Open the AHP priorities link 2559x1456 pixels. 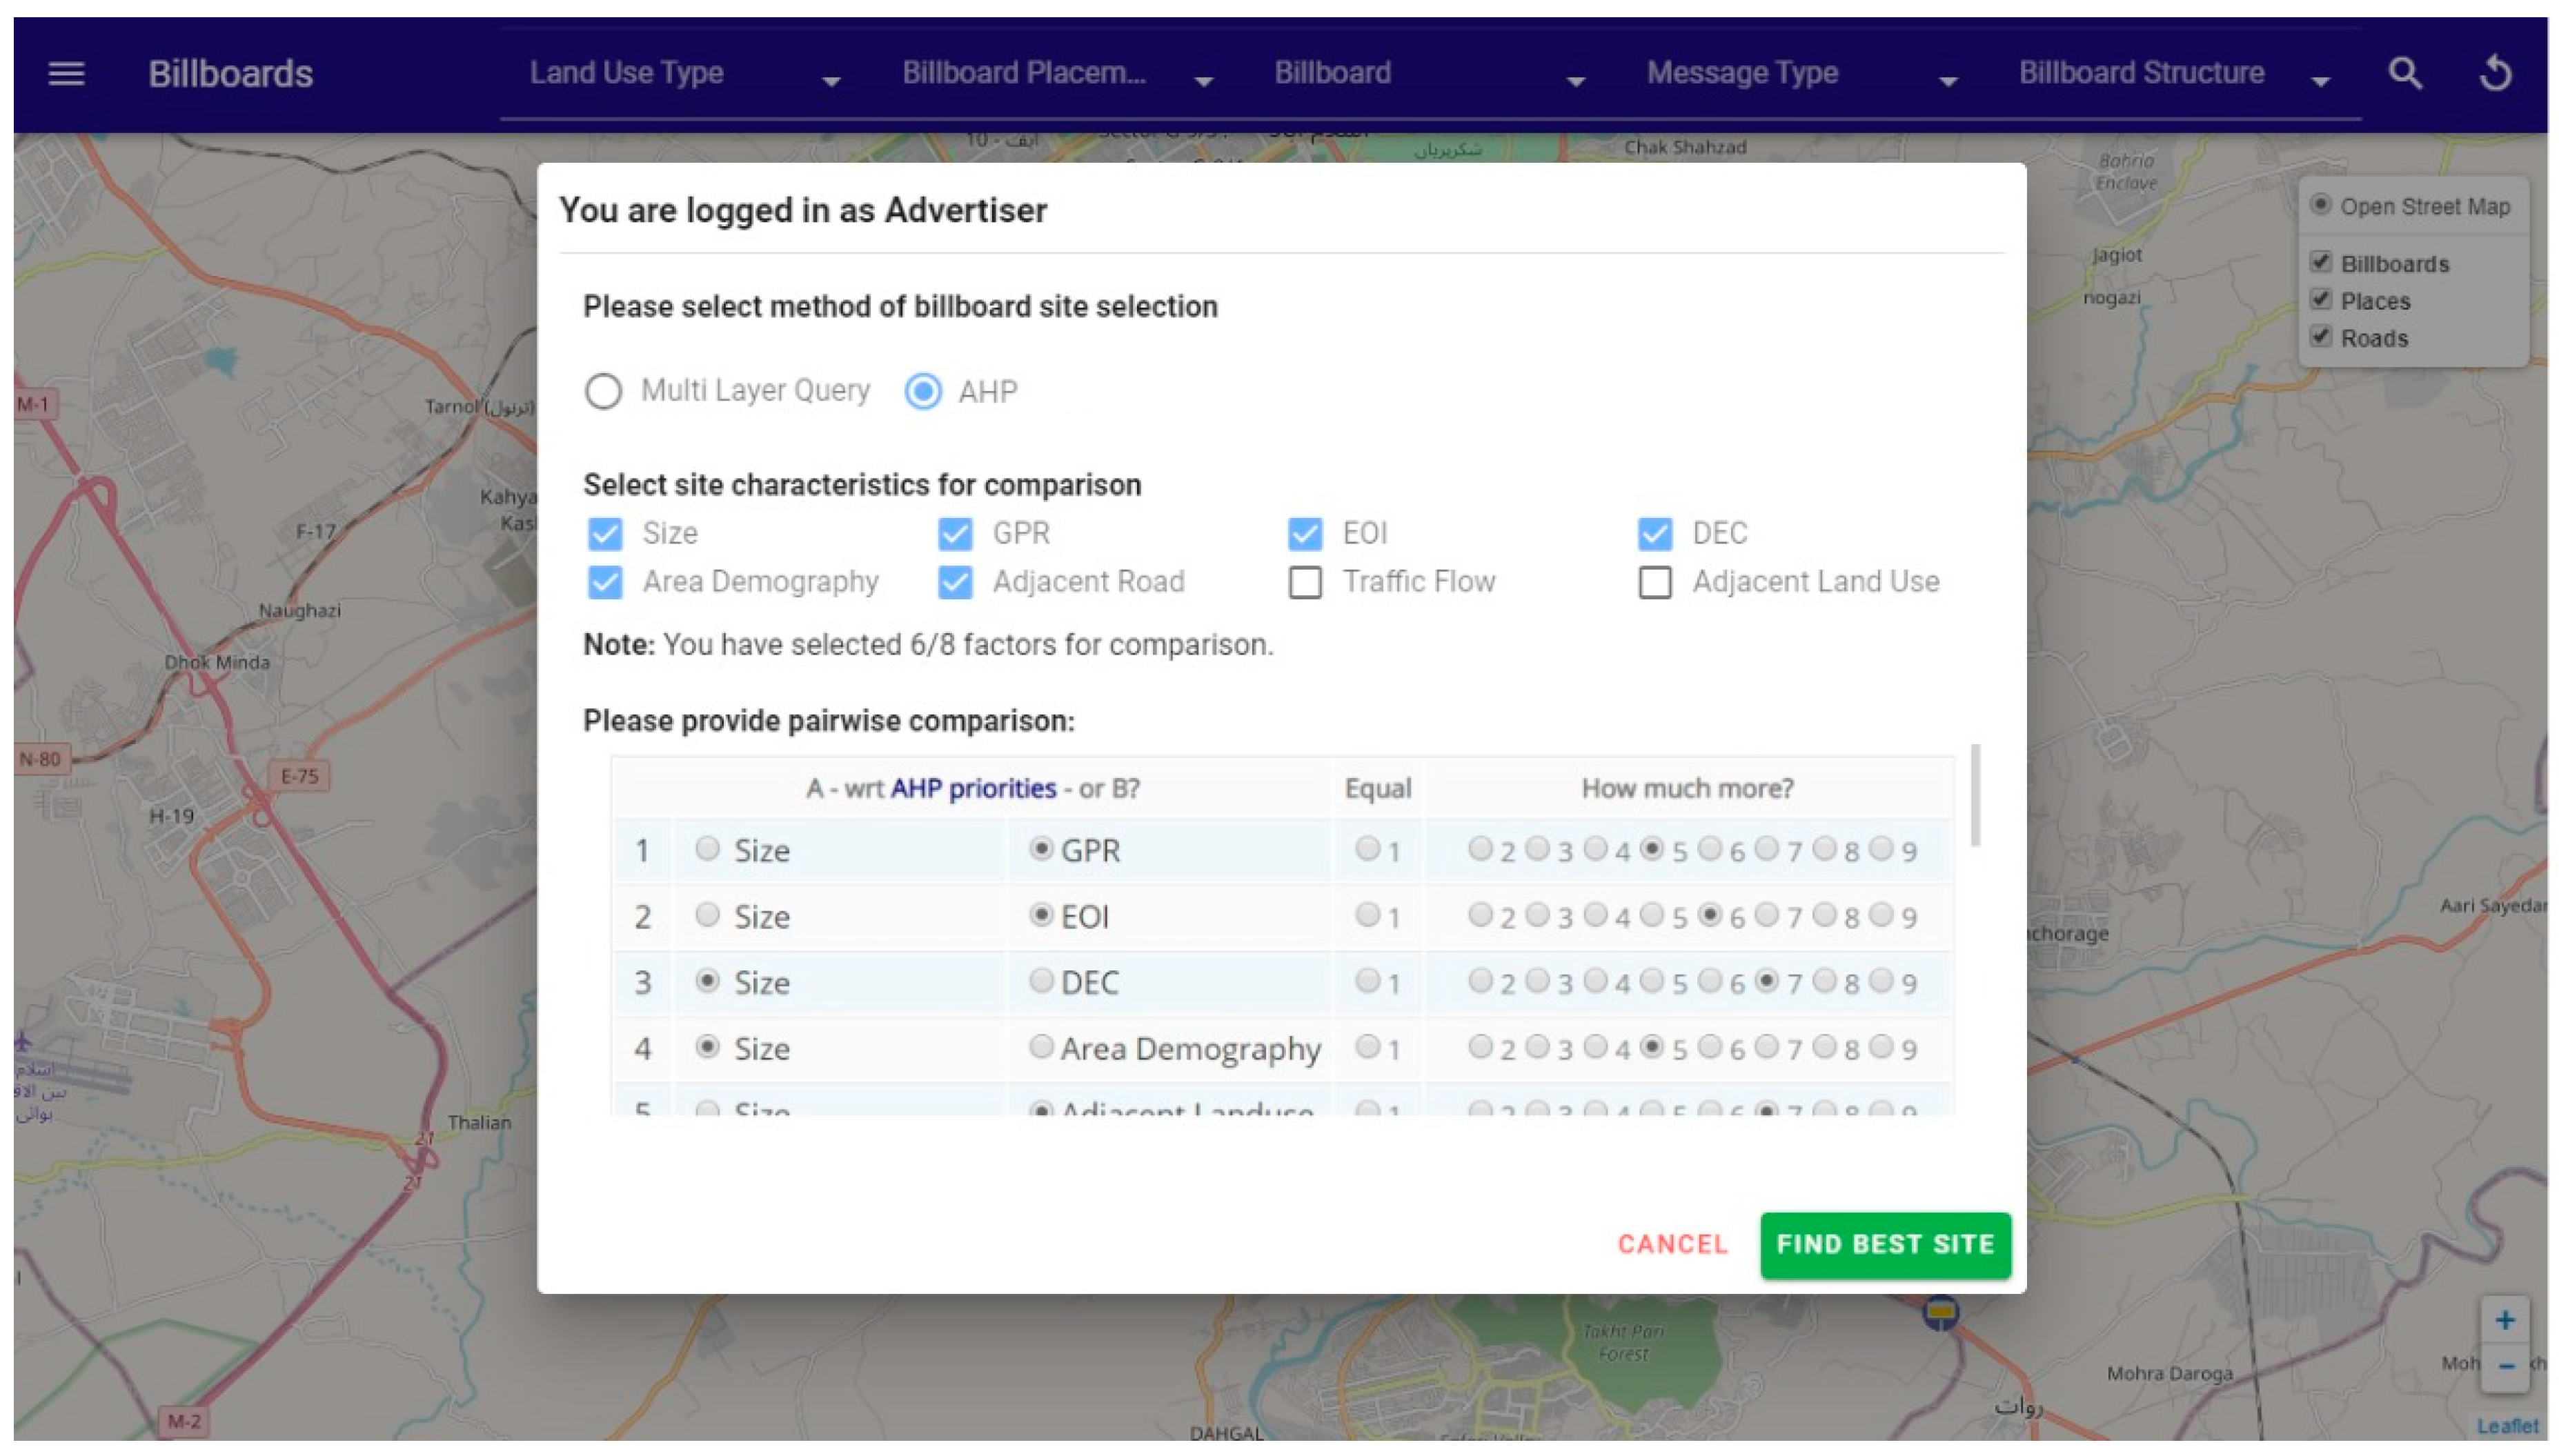point(972,789)
